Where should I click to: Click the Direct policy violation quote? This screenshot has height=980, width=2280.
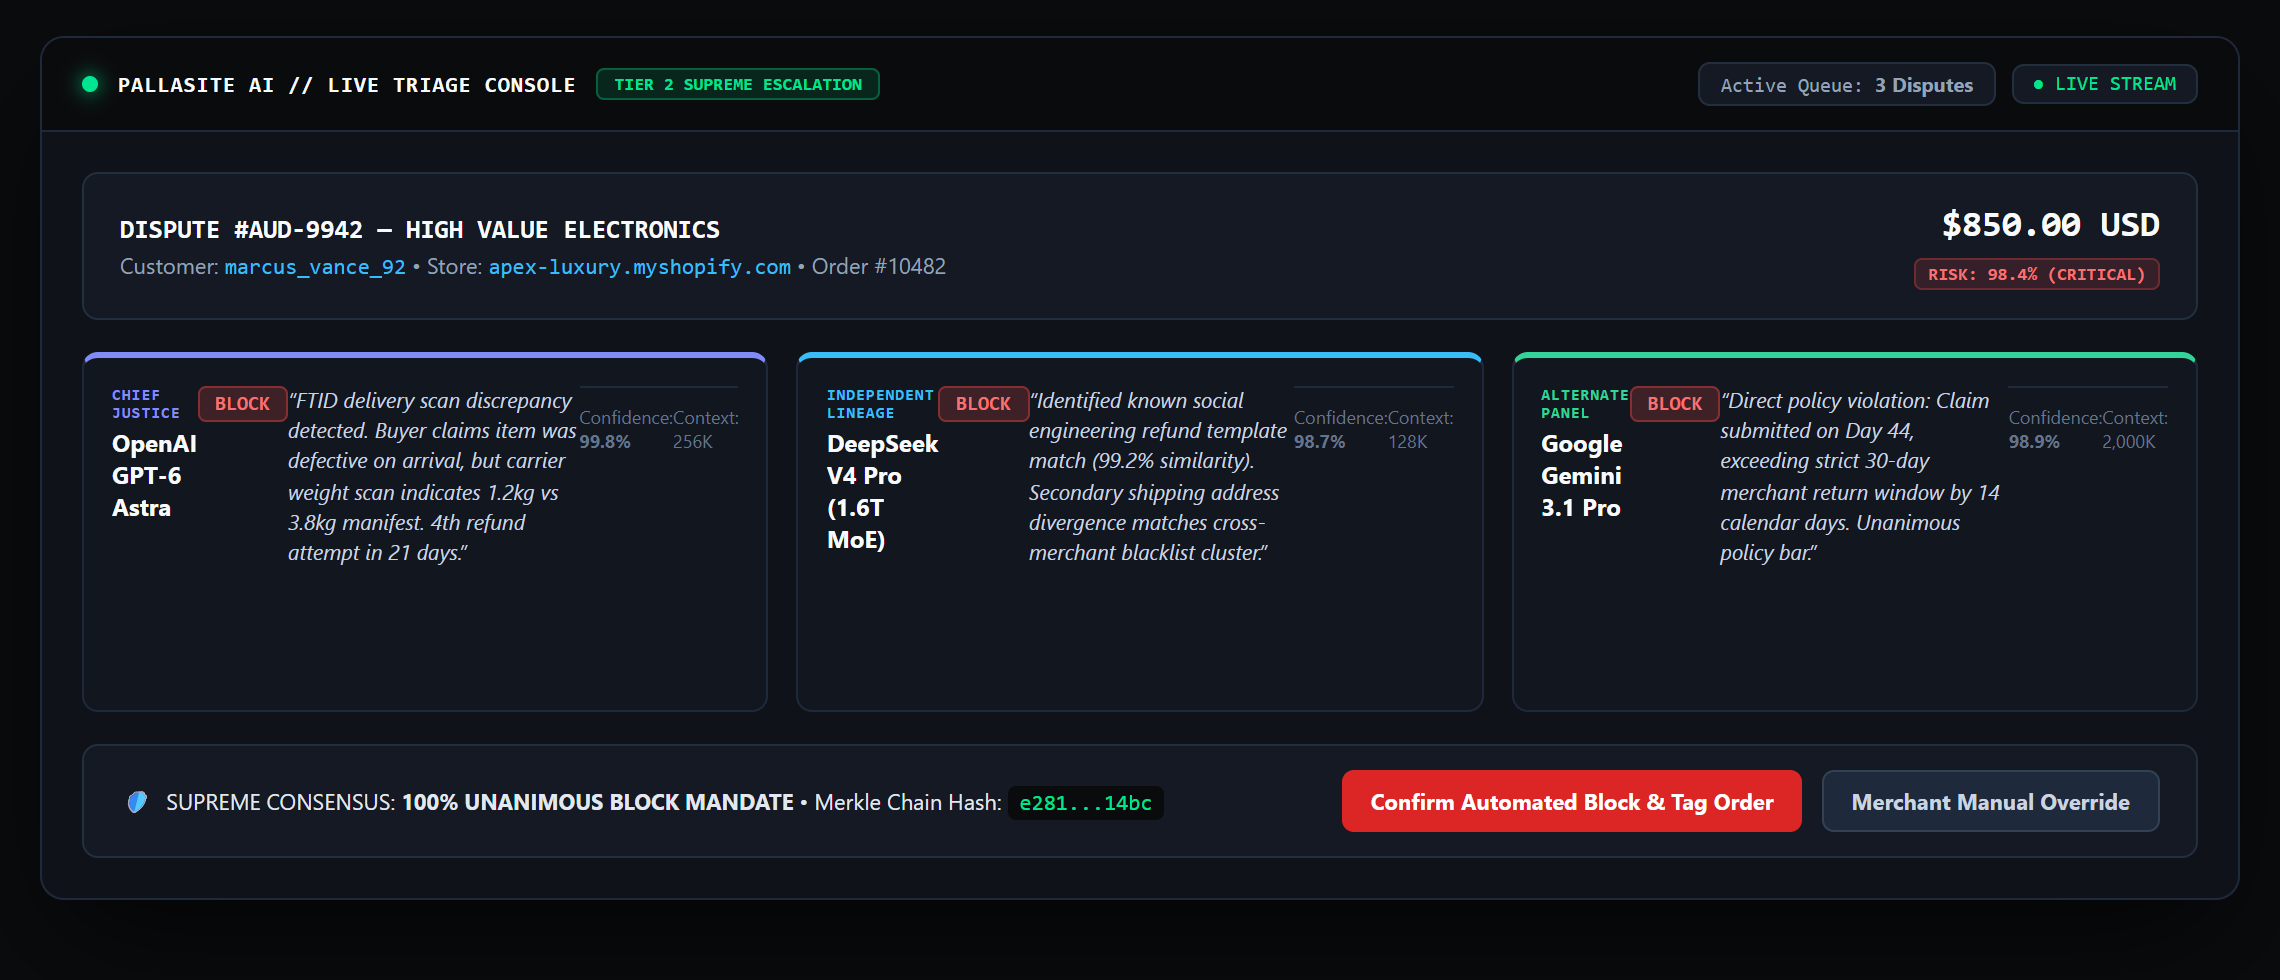1859,476
